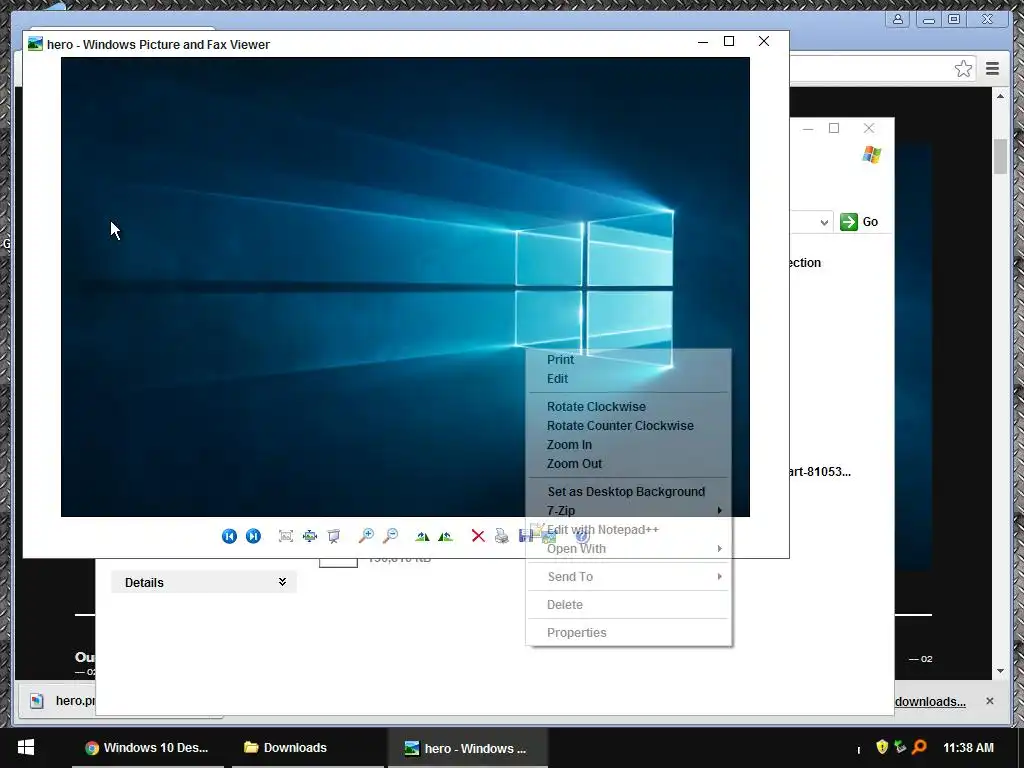Open the address dropdown next to Go
Screen dimensions: 1024x768
(824, 222)
